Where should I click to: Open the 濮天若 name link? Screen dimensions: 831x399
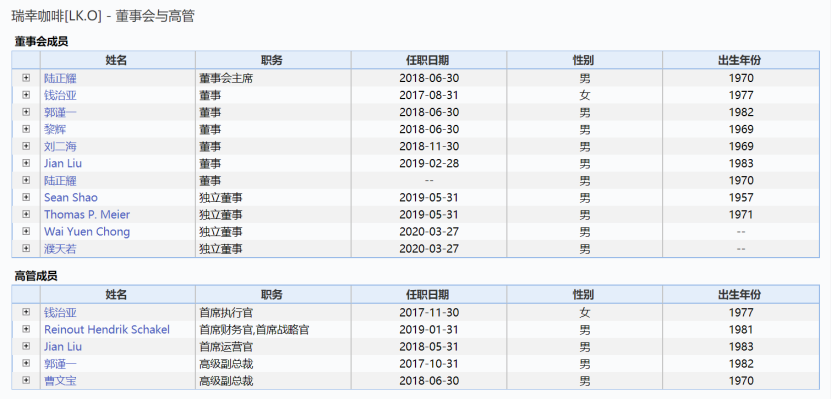(60, 249)
